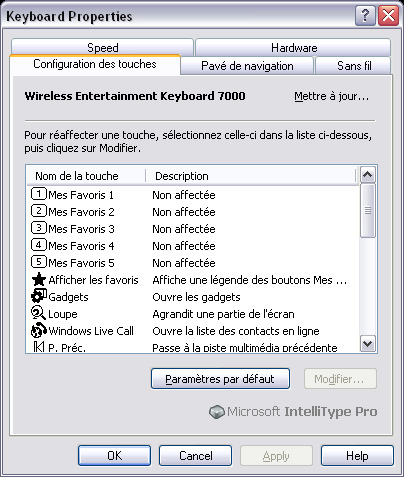The image size is (404, 477).
Task: Click the star icon for Afficher les favoris
Action: tap(39, 279)
